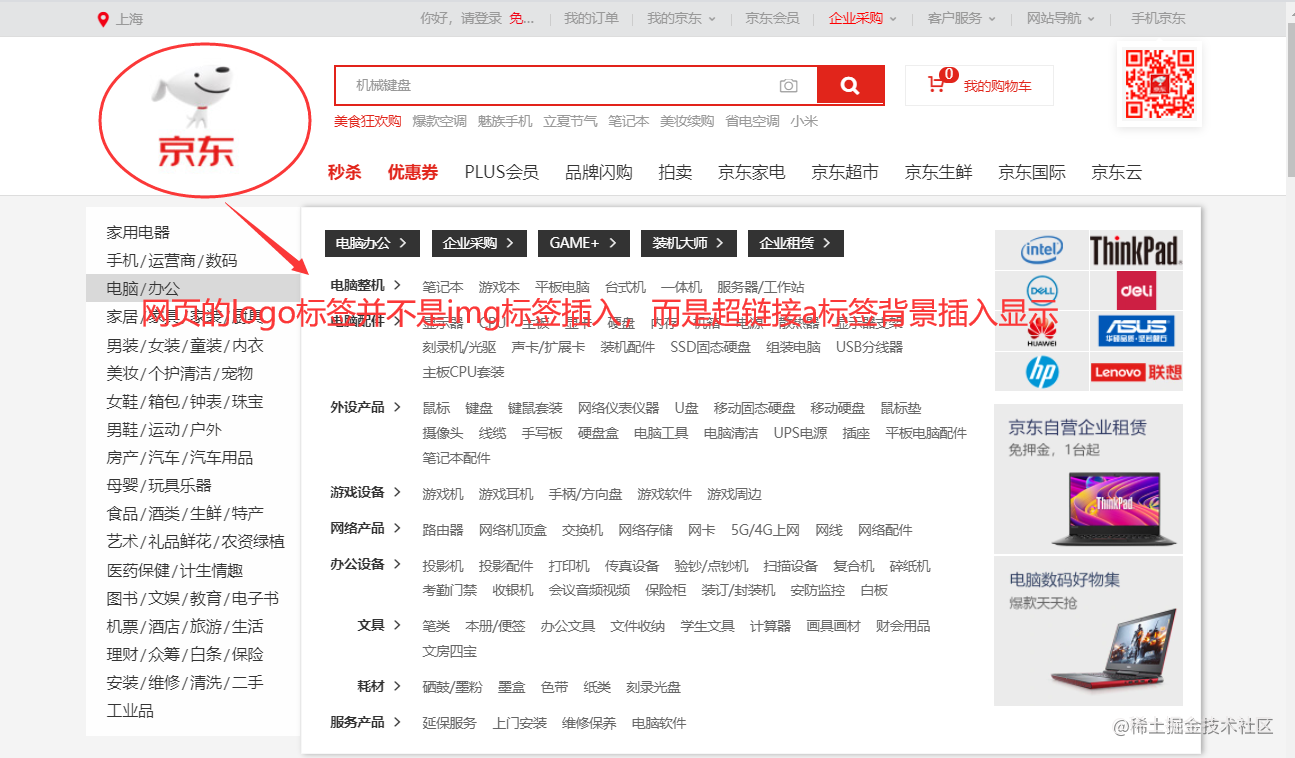Select 家用电器 in the category sidebar

pyautogui.click(x=139, y=232)
